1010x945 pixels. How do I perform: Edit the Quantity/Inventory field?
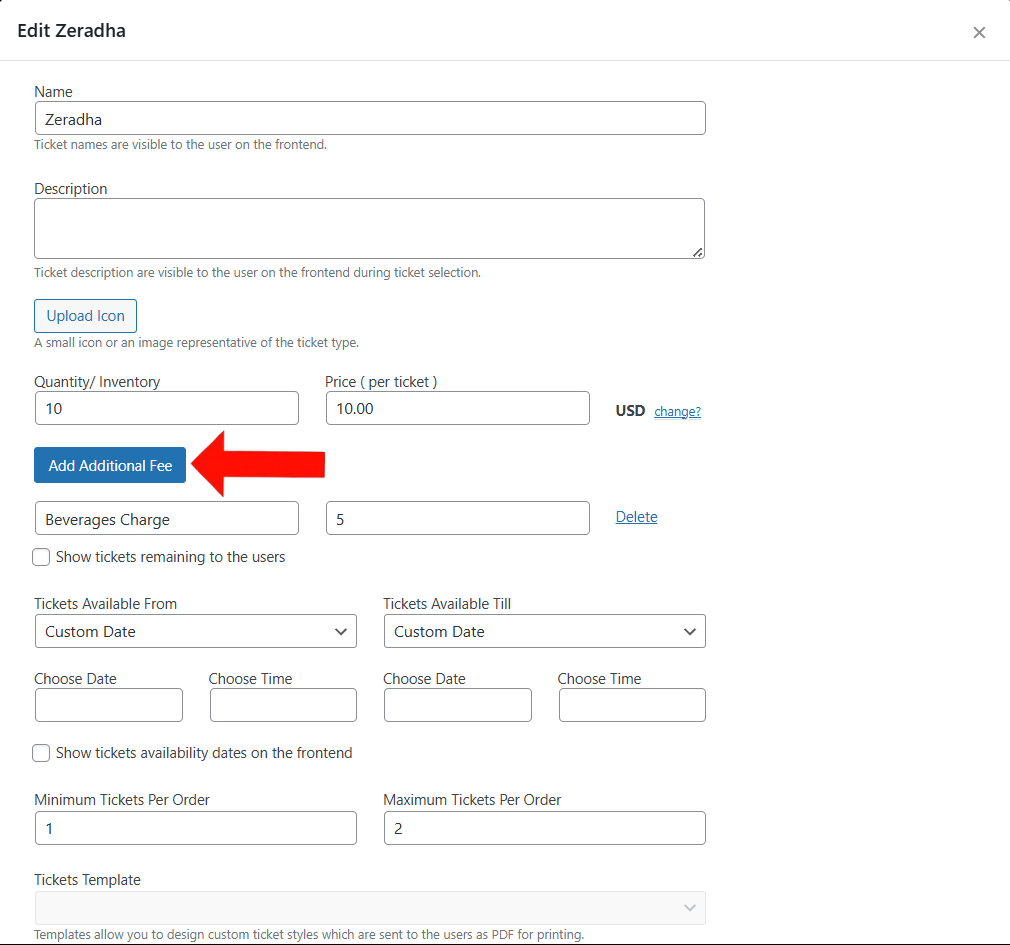tap(167, 408)
